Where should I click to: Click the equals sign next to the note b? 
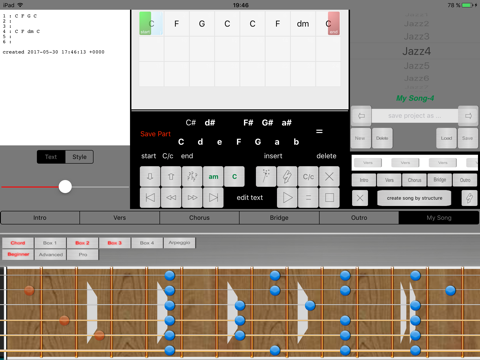319,131
